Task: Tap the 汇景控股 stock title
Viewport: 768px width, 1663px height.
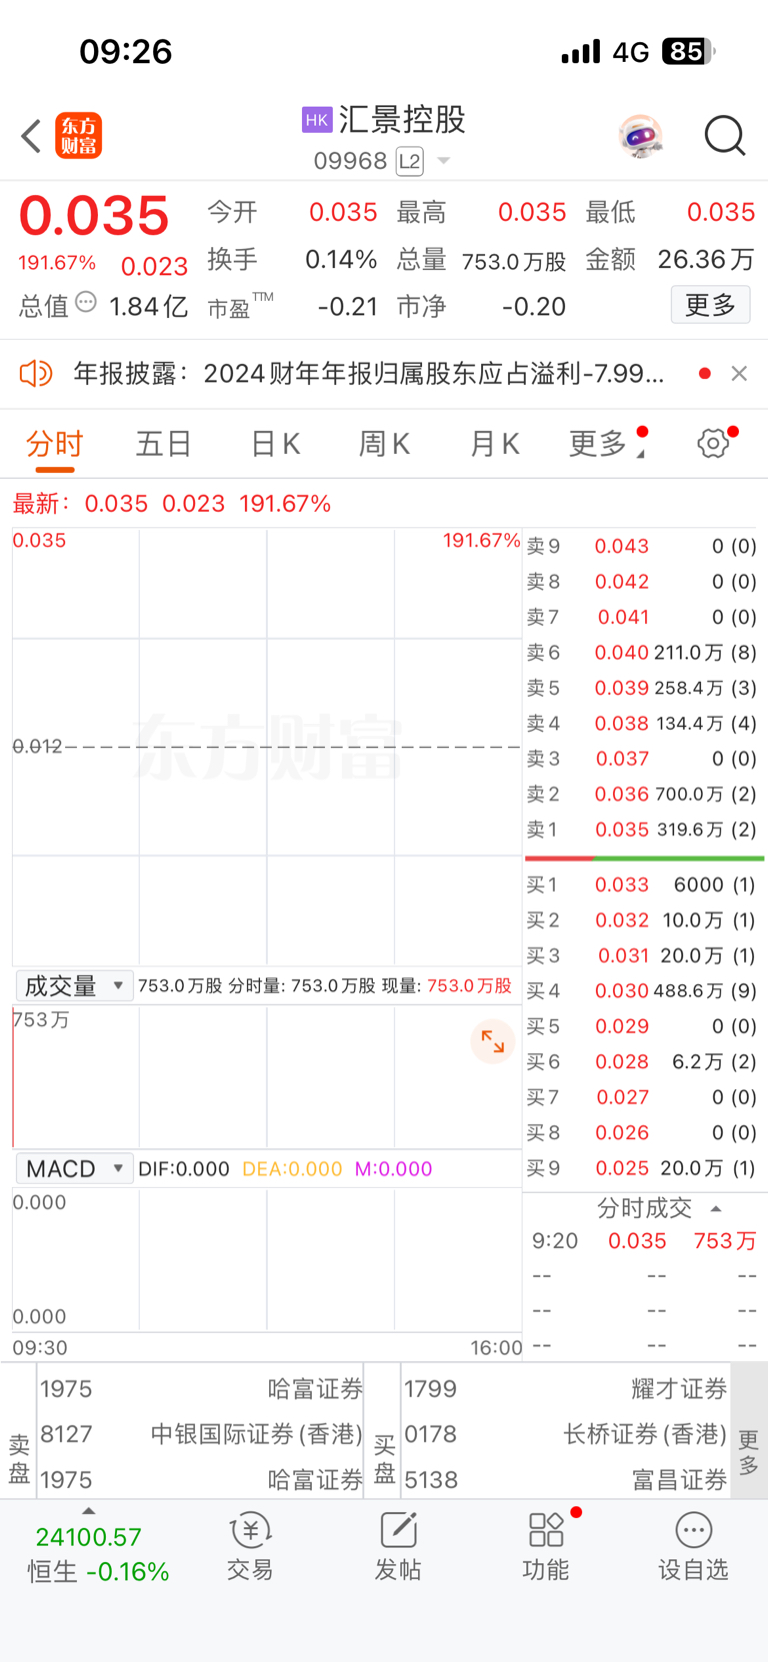Action: [402, 120]
